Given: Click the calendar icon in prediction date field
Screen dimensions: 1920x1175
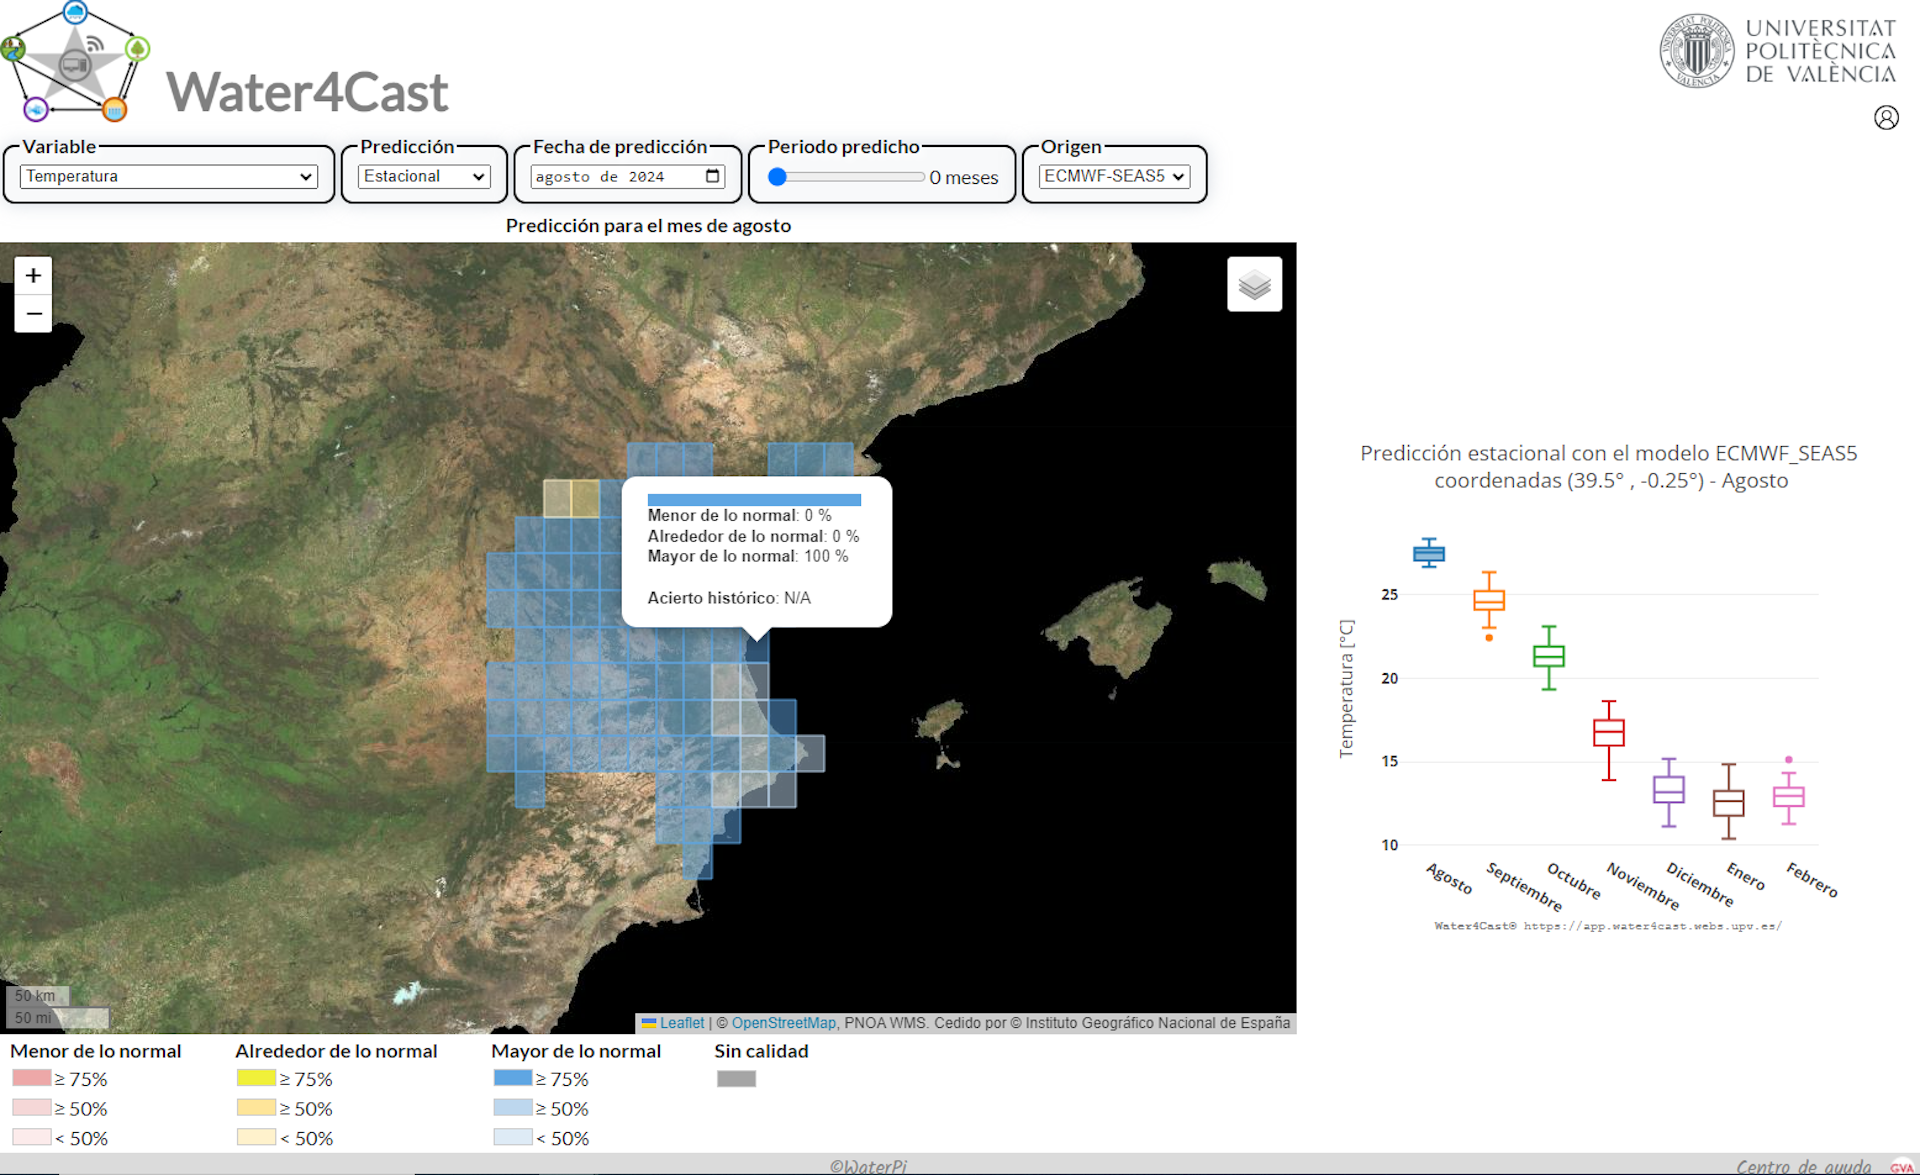Looking at the screenshot, I should point(712,177).
